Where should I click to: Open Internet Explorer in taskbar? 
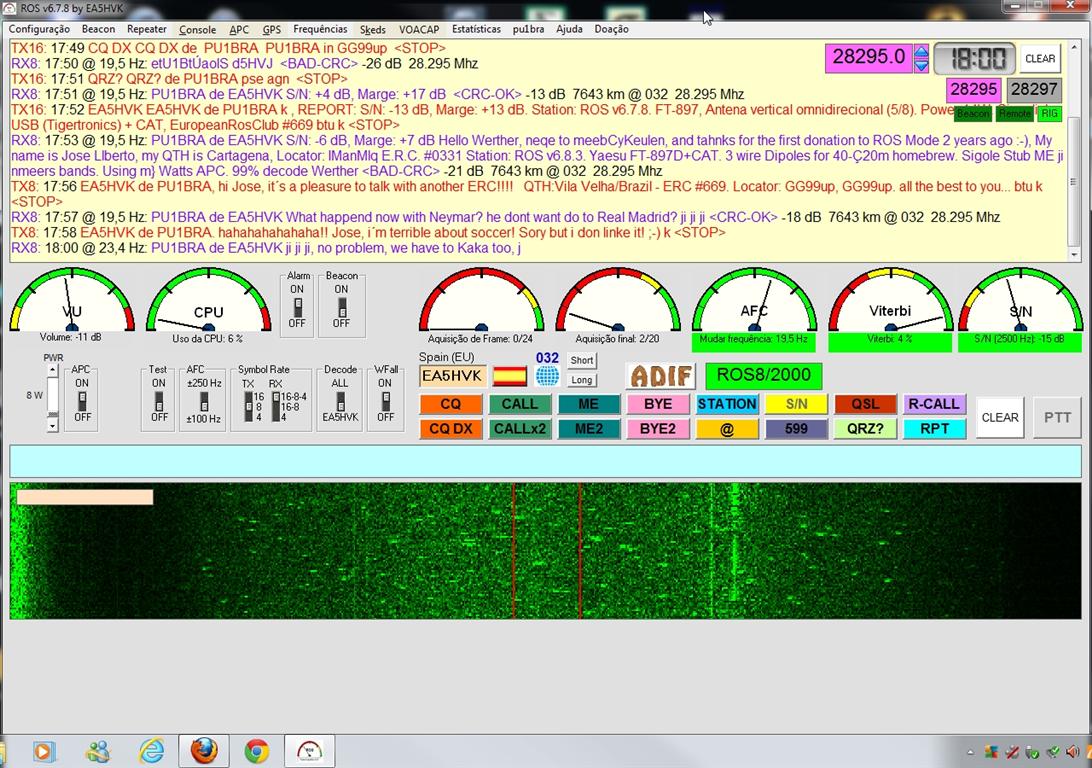(151, 751)
